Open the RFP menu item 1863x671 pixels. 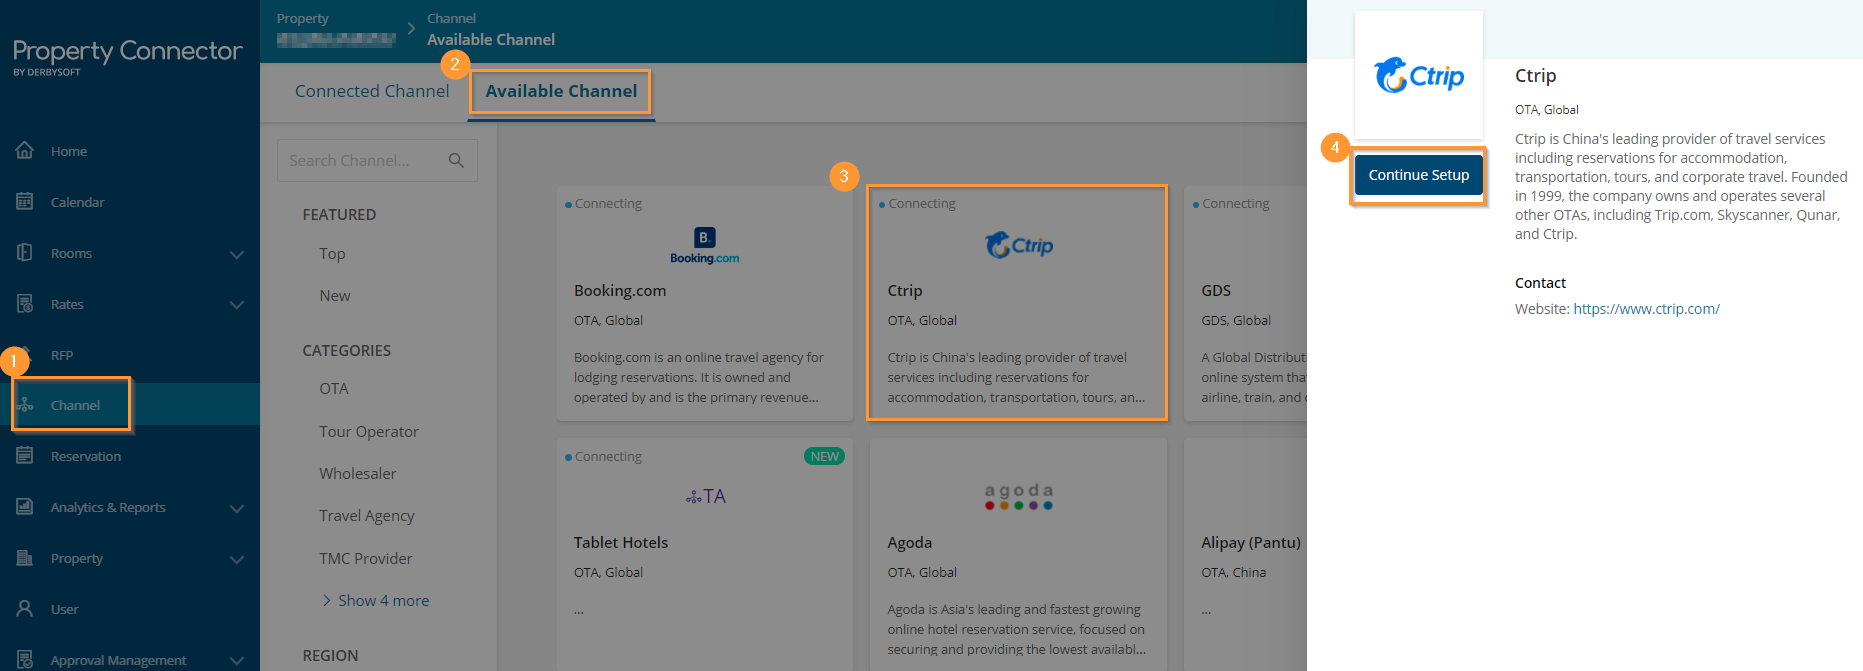[x=62, y=355]
